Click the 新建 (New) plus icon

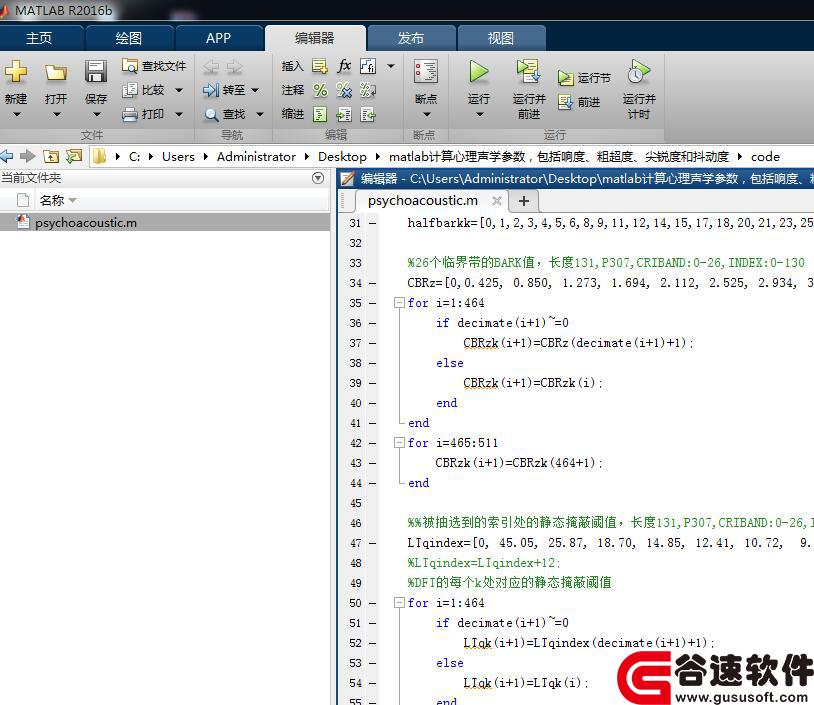[x=16, y=71]
